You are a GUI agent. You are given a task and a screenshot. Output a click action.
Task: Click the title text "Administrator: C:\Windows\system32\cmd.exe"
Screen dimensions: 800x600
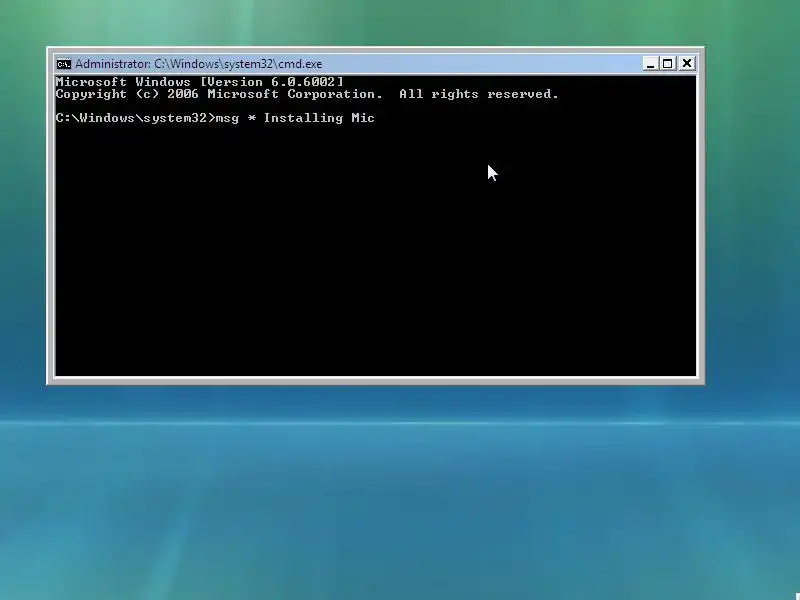pyautogui.click(x=198, y=64)
